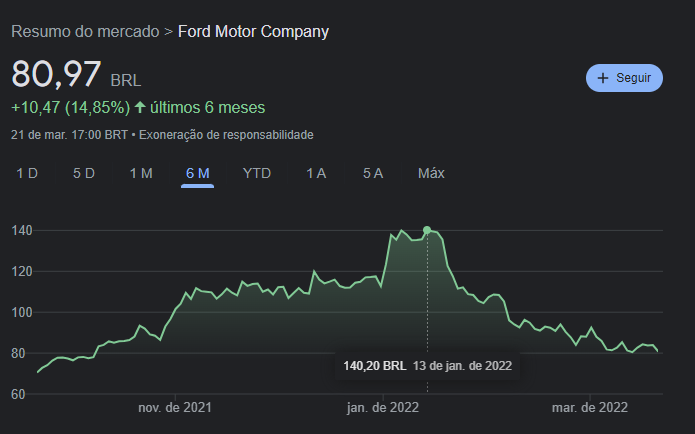The width and height of the screenshot is (695, 434).
Task: Click the plus icon in Seguir button
Action: pos(602,78)
